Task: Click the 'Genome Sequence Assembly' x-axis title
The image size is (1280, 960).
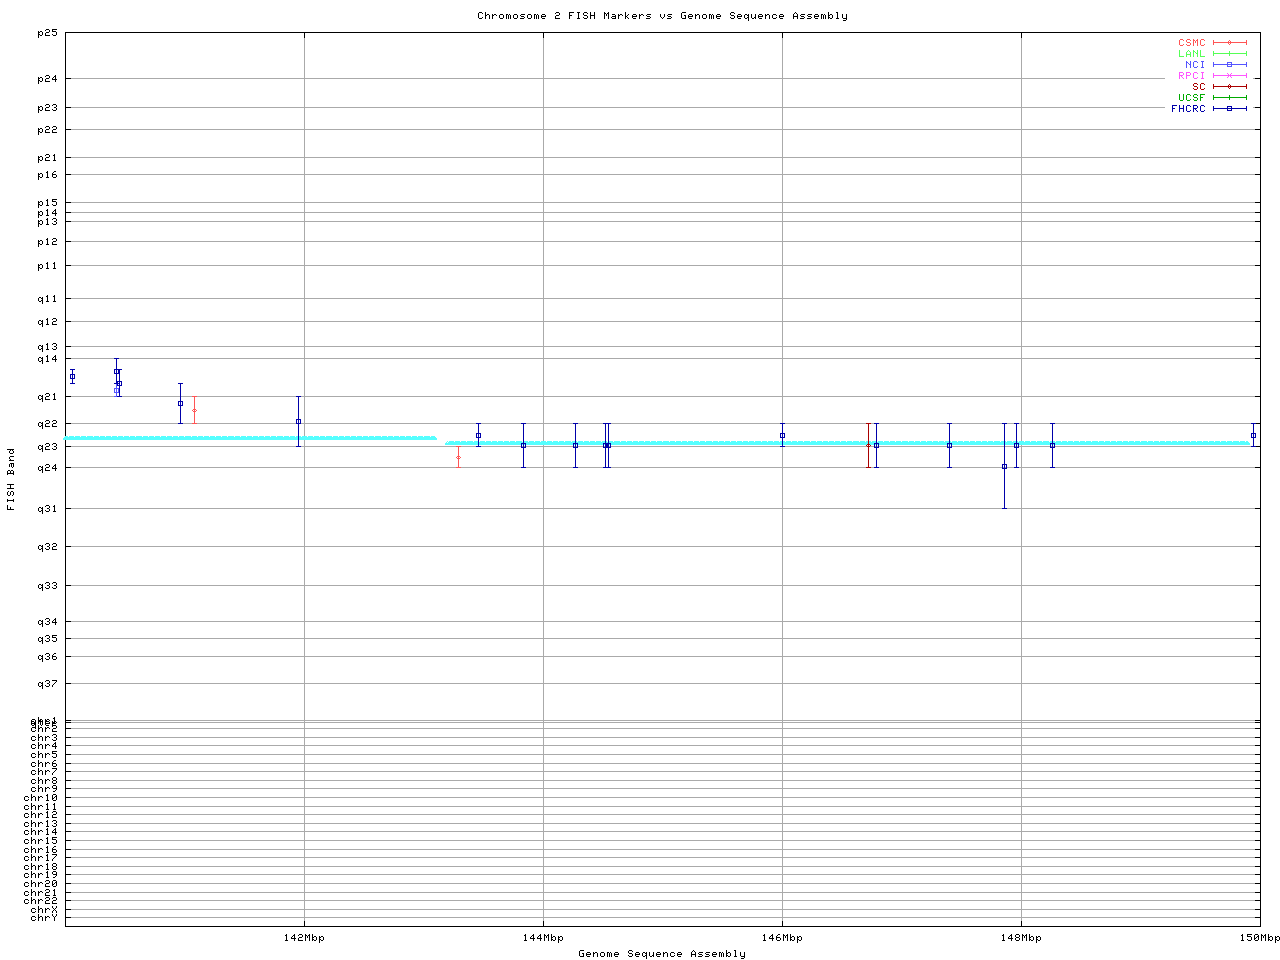Action: [x=662, y=954]
